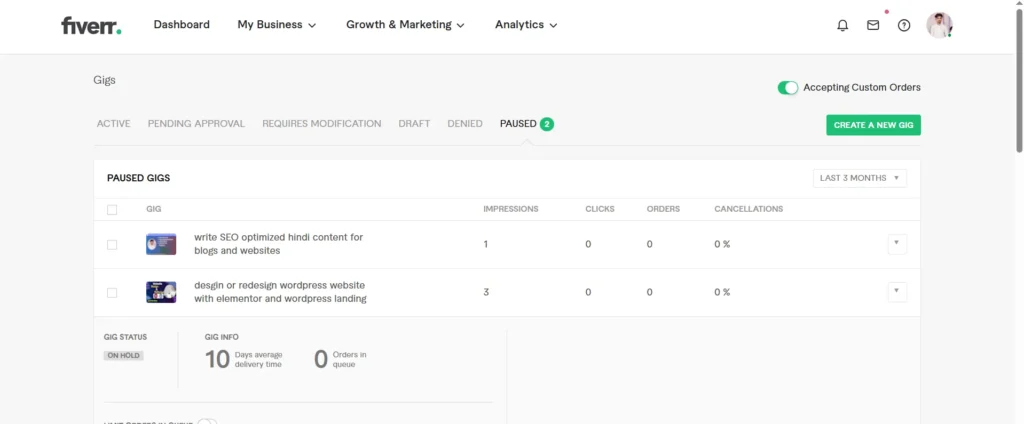Open the messages envelope icon

[872, 25]
